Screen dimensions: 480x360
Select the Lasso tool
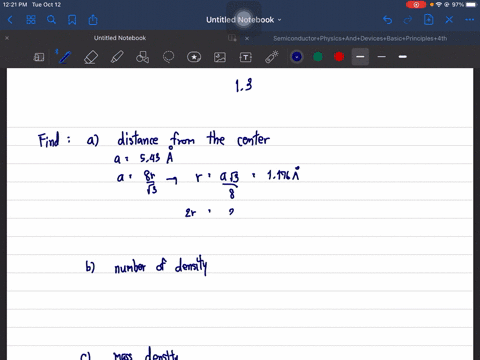(x=168, y=57)
